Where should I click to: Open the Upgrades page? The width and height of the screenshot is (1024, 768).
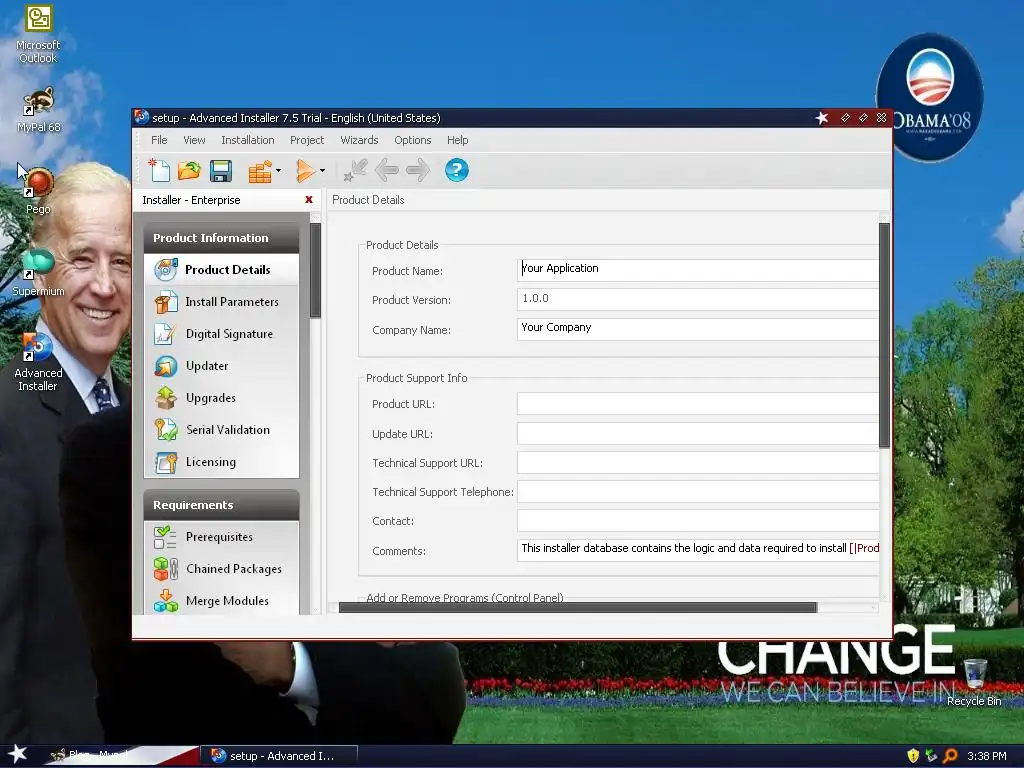coord(221,398)
